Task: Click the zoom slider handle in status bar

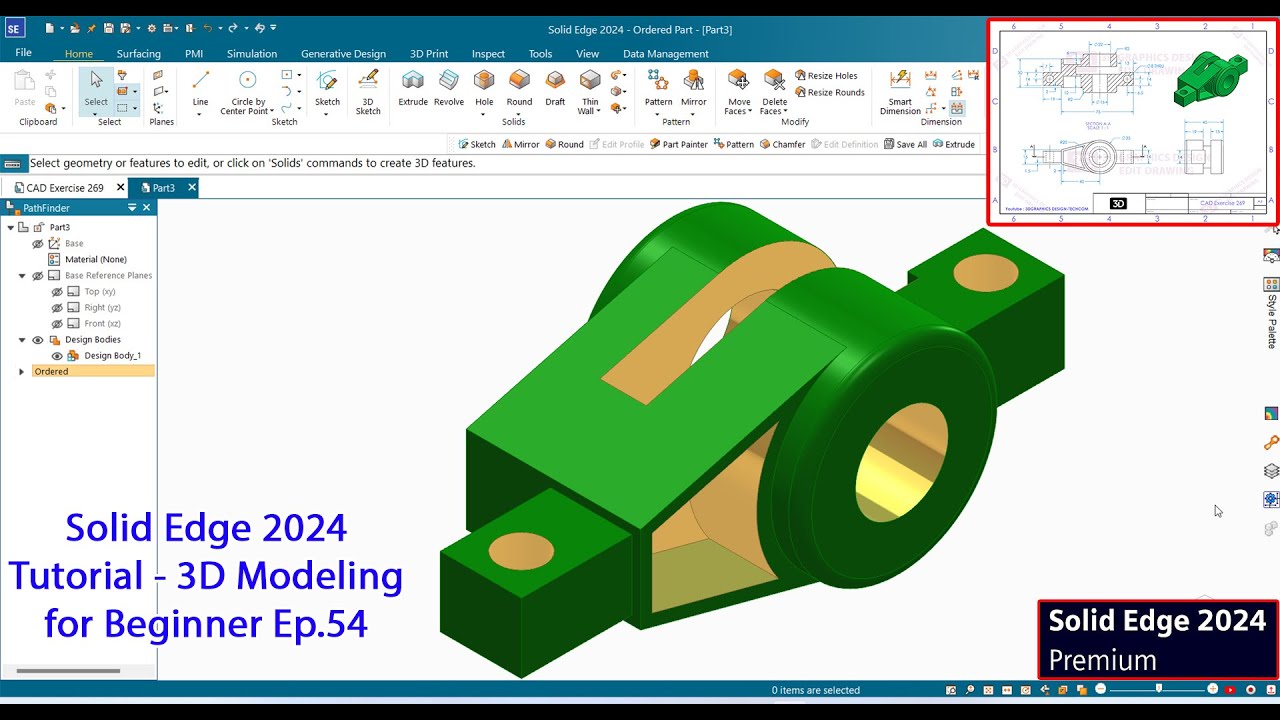Action: tap(1159, 689)
